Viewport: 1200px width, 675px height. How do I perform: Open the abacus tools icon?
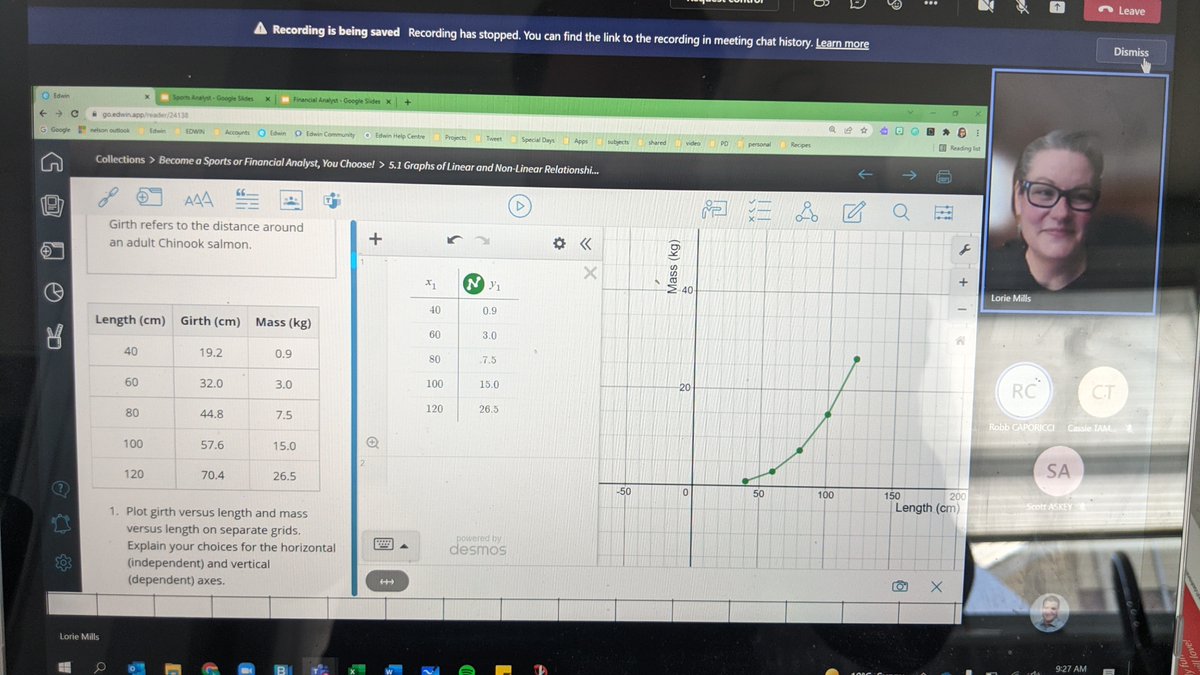click(943, 212)
